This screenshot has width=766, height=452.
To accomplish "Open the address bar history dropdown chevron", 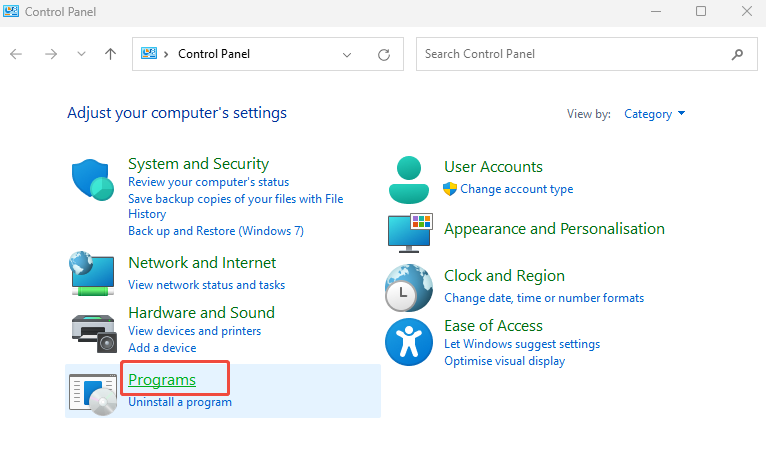I will coord(347,54).
